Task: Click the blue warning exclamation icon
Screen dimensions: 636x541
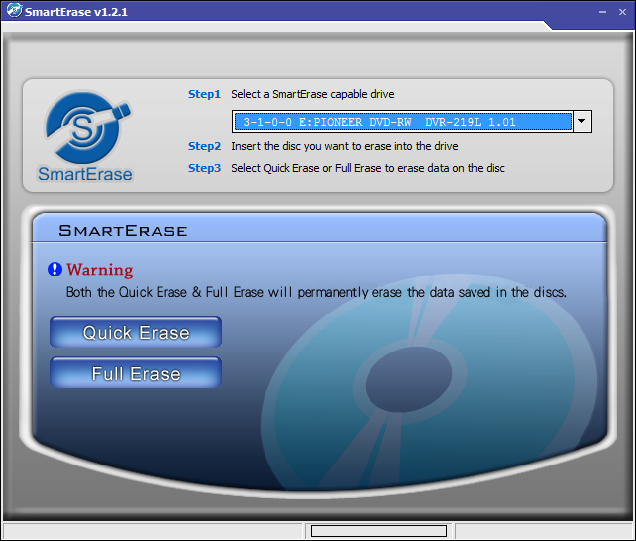Action: click(55, 269)
